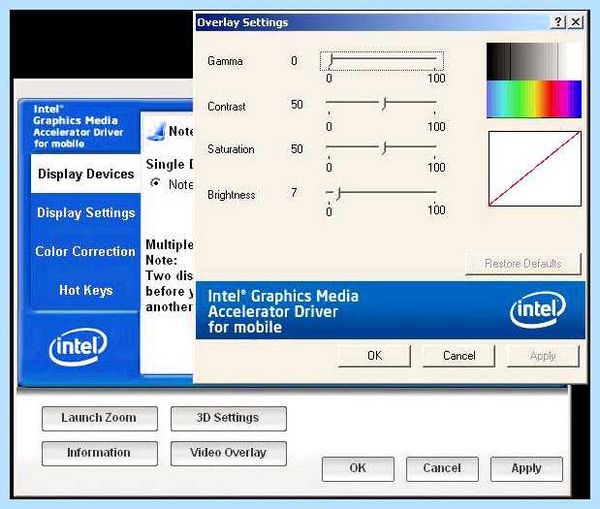Click the Overlay Settings title bar

(371, 22)
